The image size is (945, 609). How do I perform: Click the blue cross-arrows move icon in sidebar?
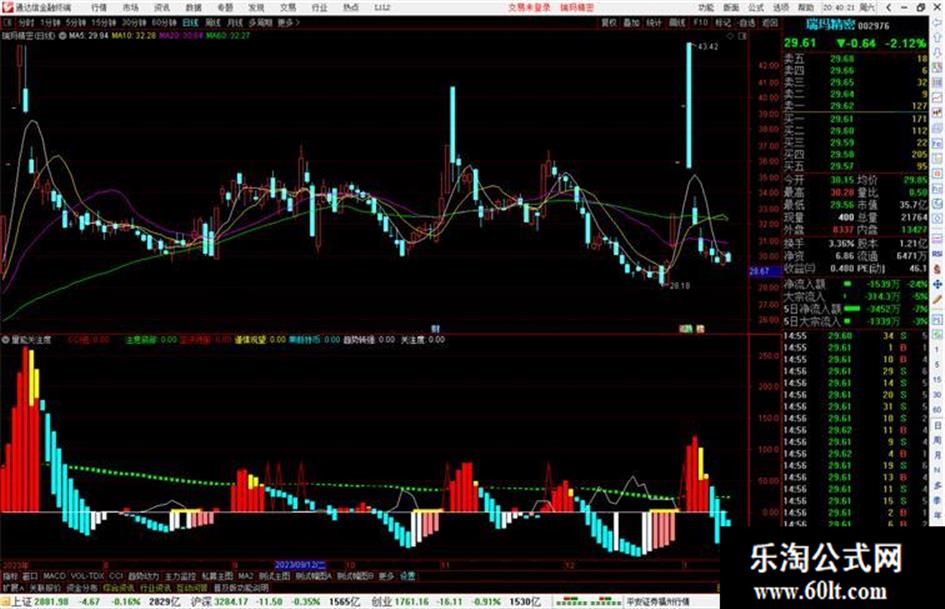(937, 284)
